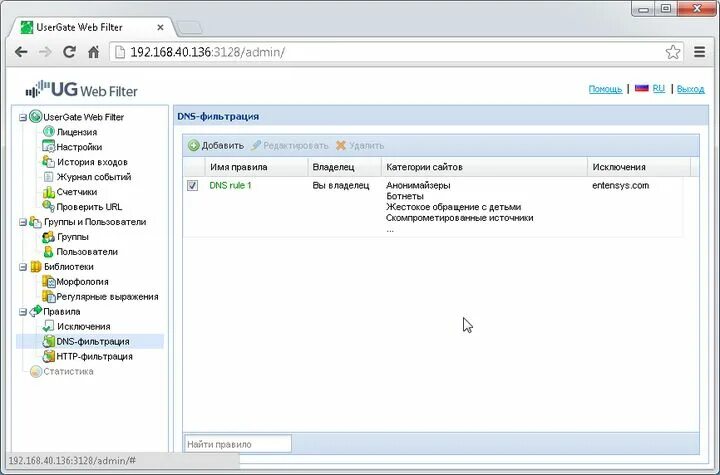Click the RU language link
The width and height of the screenshot is (720, 475).
click(x=658, y=88)
